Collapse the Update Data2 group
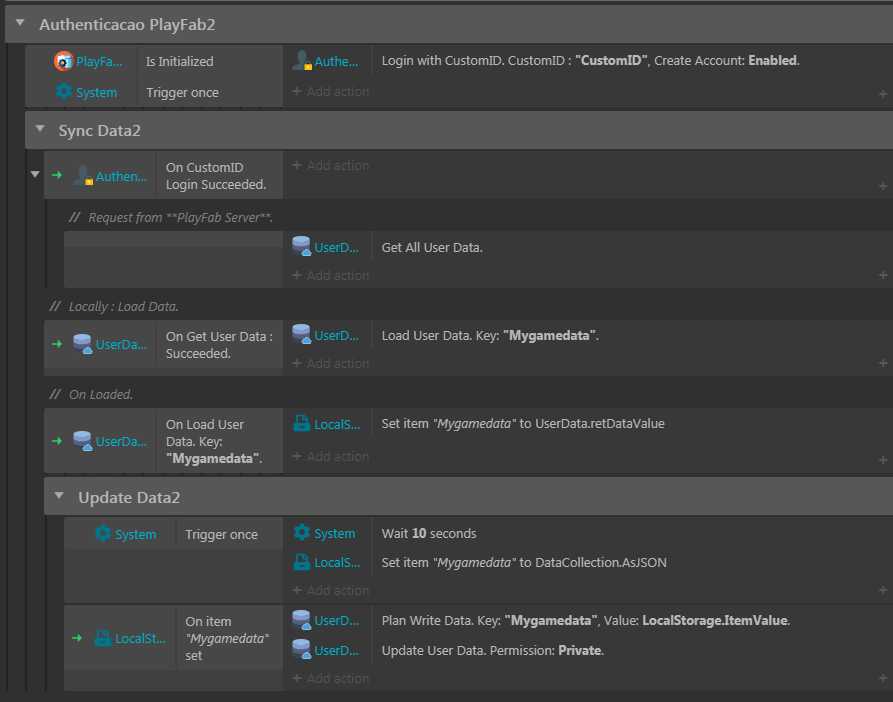 (x=59, y=496)
